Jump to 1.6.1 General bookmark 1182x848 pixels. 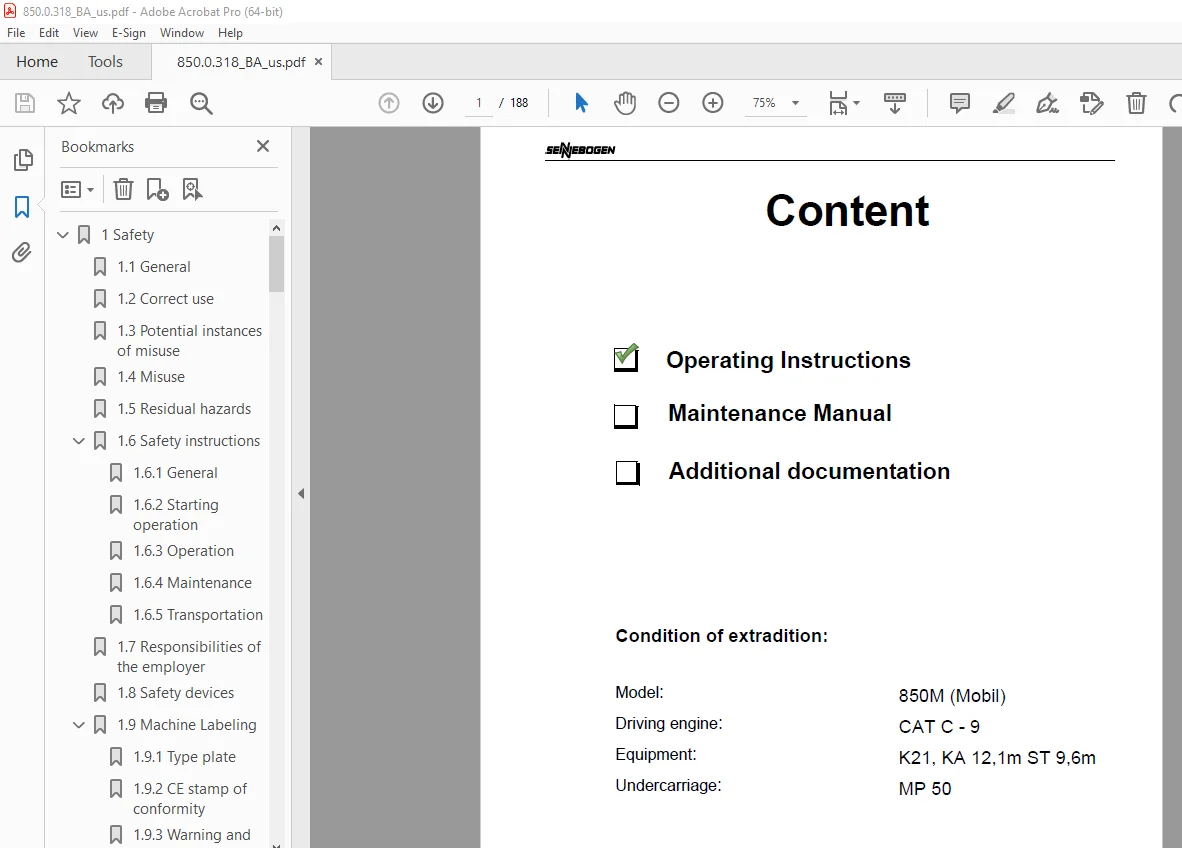(x=176, y=473)
